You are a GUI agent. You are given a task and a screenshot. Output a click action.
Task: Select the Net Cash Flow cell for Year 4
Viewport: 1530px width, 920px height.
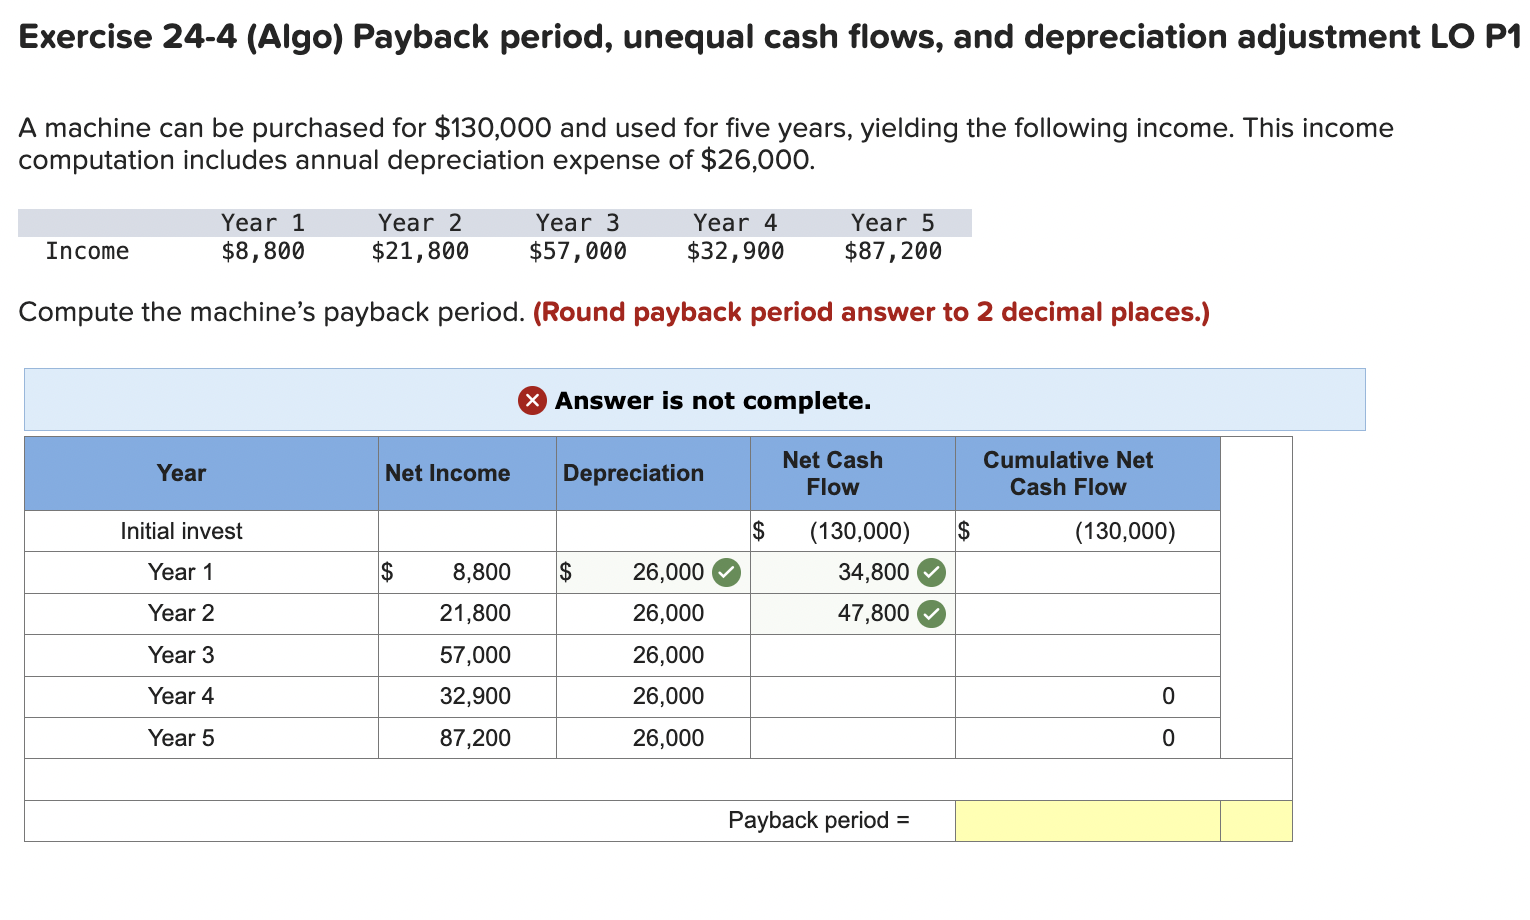point(850,696)
